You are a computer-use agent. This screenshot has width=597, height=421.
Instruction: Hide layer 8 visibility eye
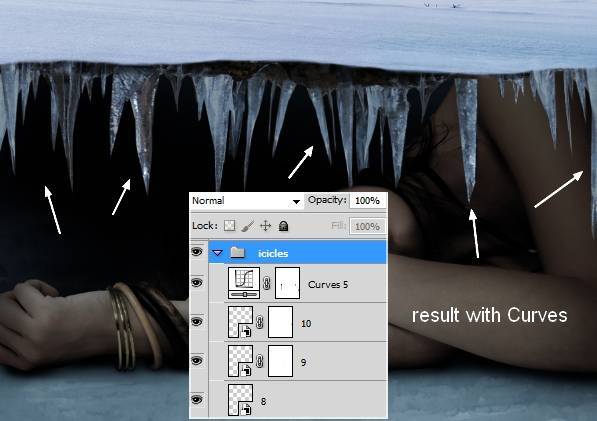(197, 399)
